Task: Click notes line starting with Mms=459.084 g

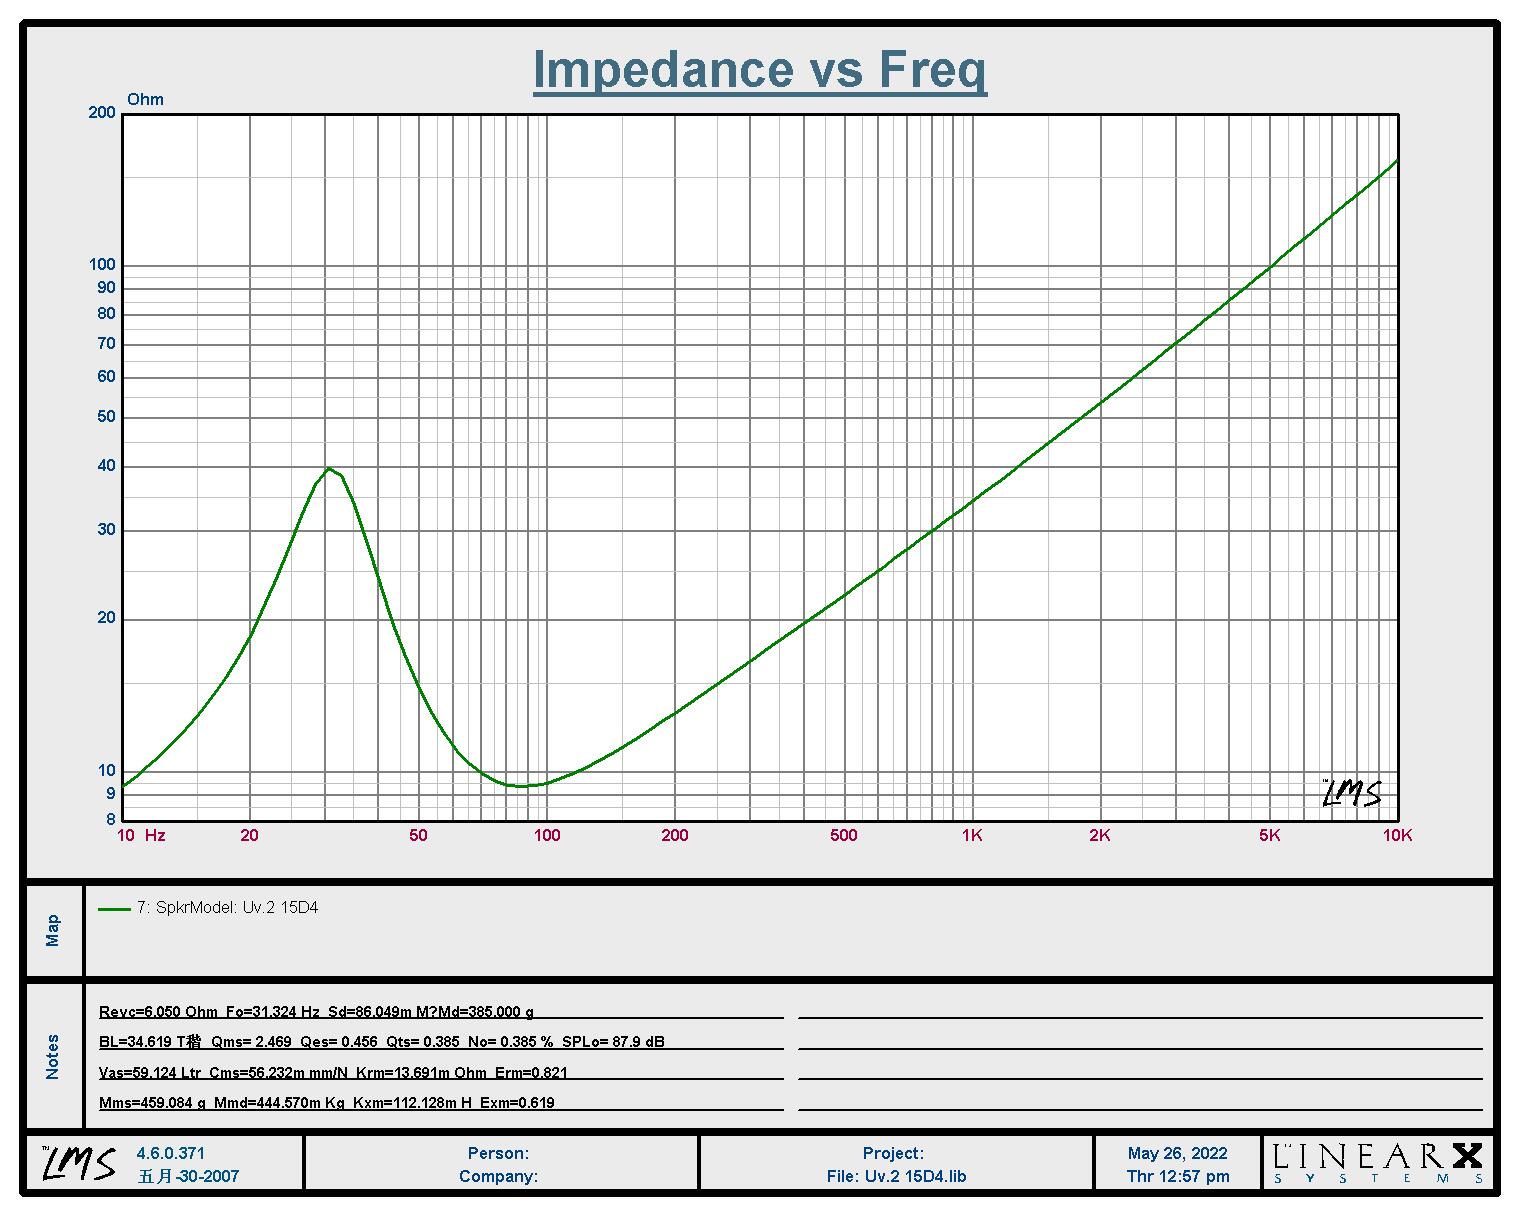Action: (327, 1103)
